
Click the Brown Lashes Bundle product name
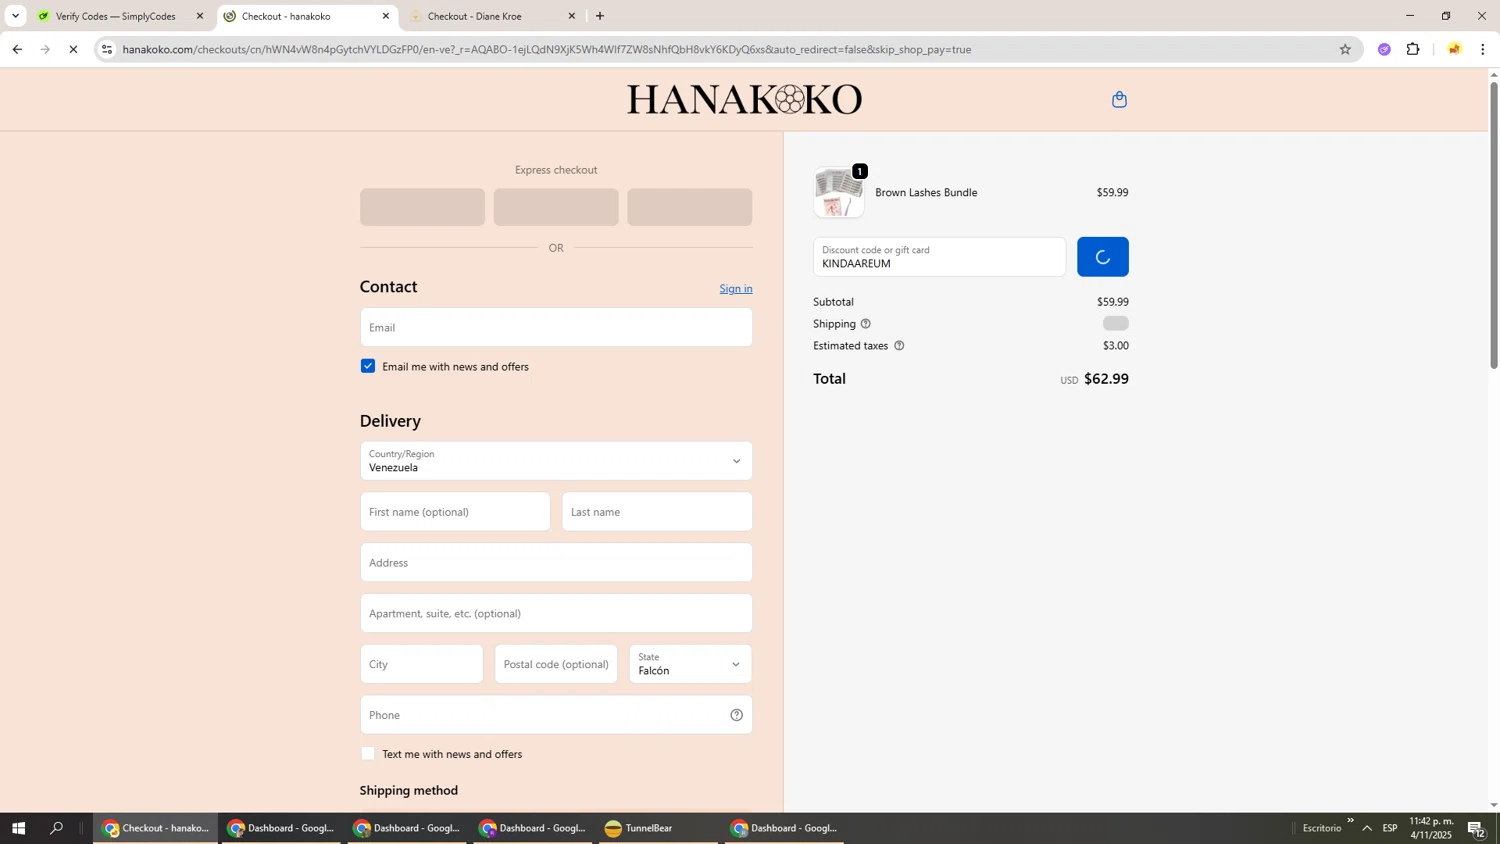tap(926, 192)
